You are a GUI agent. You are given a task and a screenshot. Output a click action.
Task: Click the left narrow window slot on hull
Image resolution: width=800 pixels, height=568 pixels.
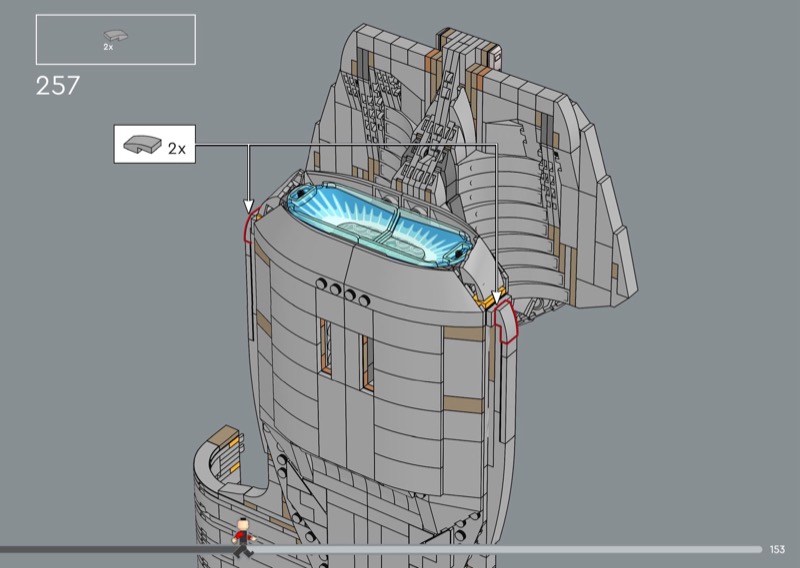click(x=325, y=348)
